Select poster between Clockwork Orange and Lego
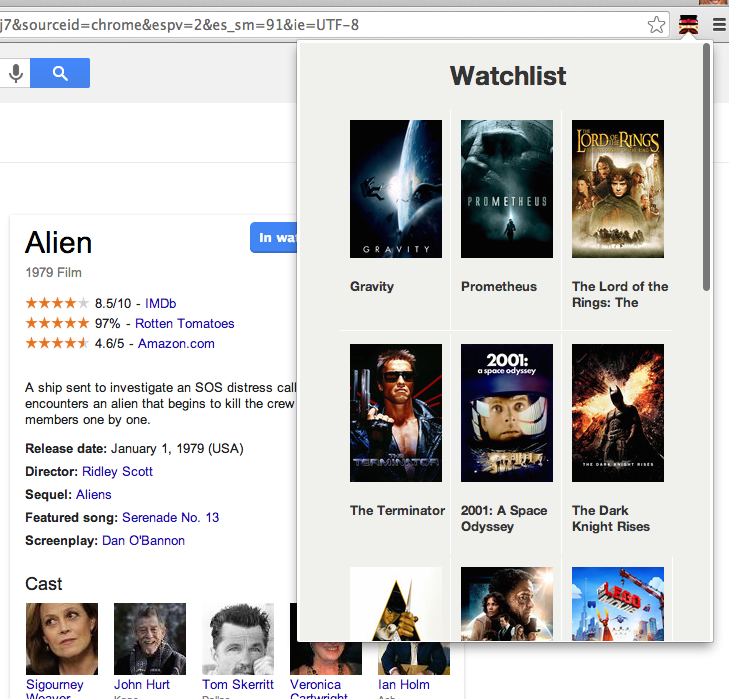The image size is (729, 699). (507, 604)
